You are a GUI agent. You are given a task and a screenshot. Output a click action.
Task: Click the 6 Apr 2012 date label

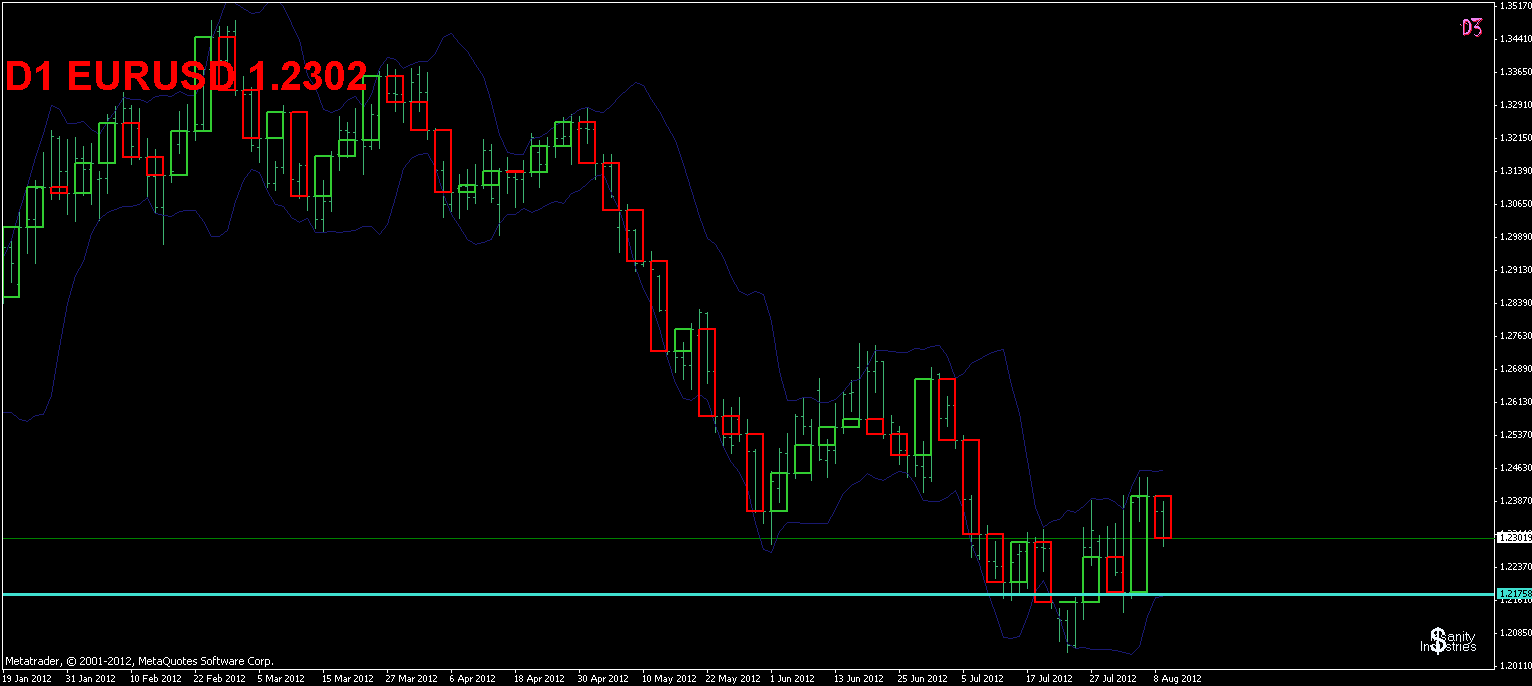point(473,678)
